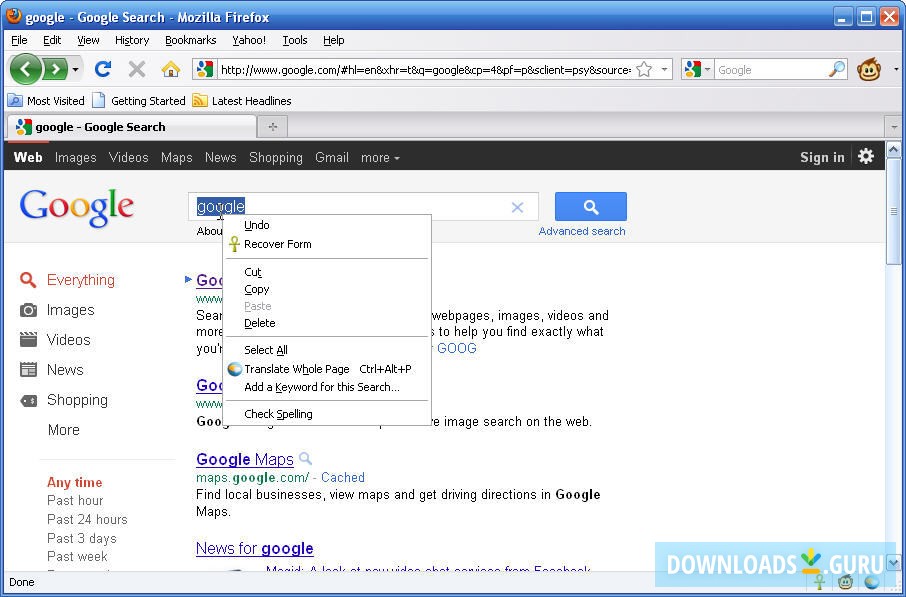Click the globe icon in the status bar
Viewport: 906px width, 597px height.
(872, 581)
